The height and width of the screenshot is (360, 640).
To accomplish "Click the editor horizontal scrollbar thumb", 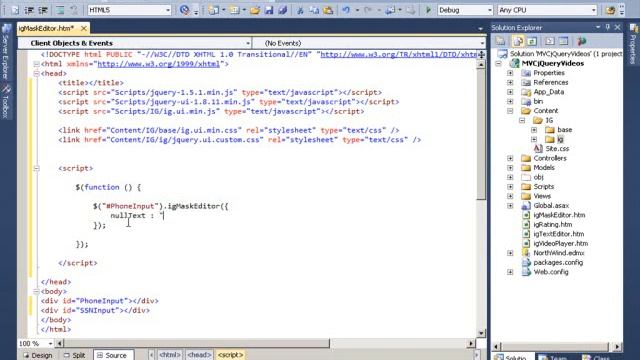I will (197, 343).
